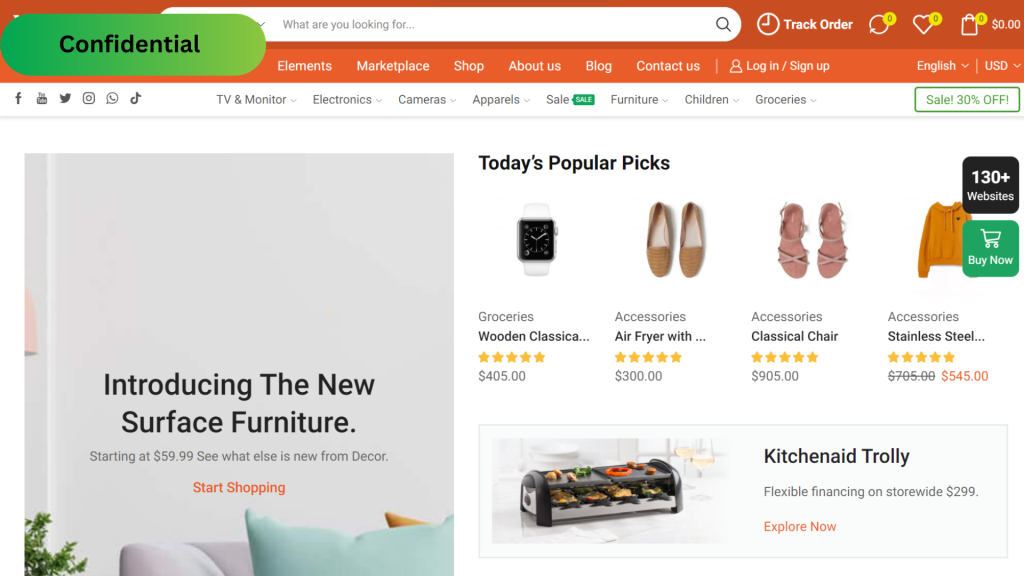Visit the Facebook social page
1024x576 pixels.
click(x=18, y=98)
